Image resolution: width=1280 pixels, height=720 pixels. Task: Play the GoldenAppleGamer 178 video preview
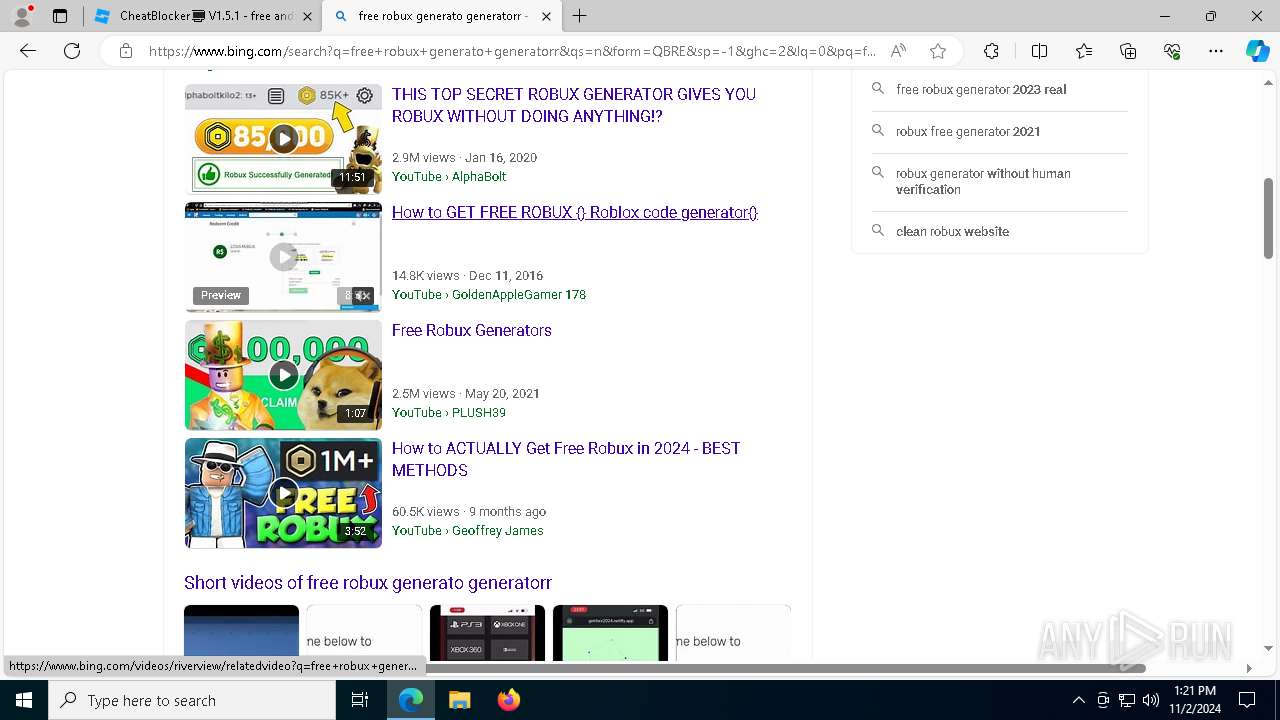pyautogui.click(x=283, y=257)
